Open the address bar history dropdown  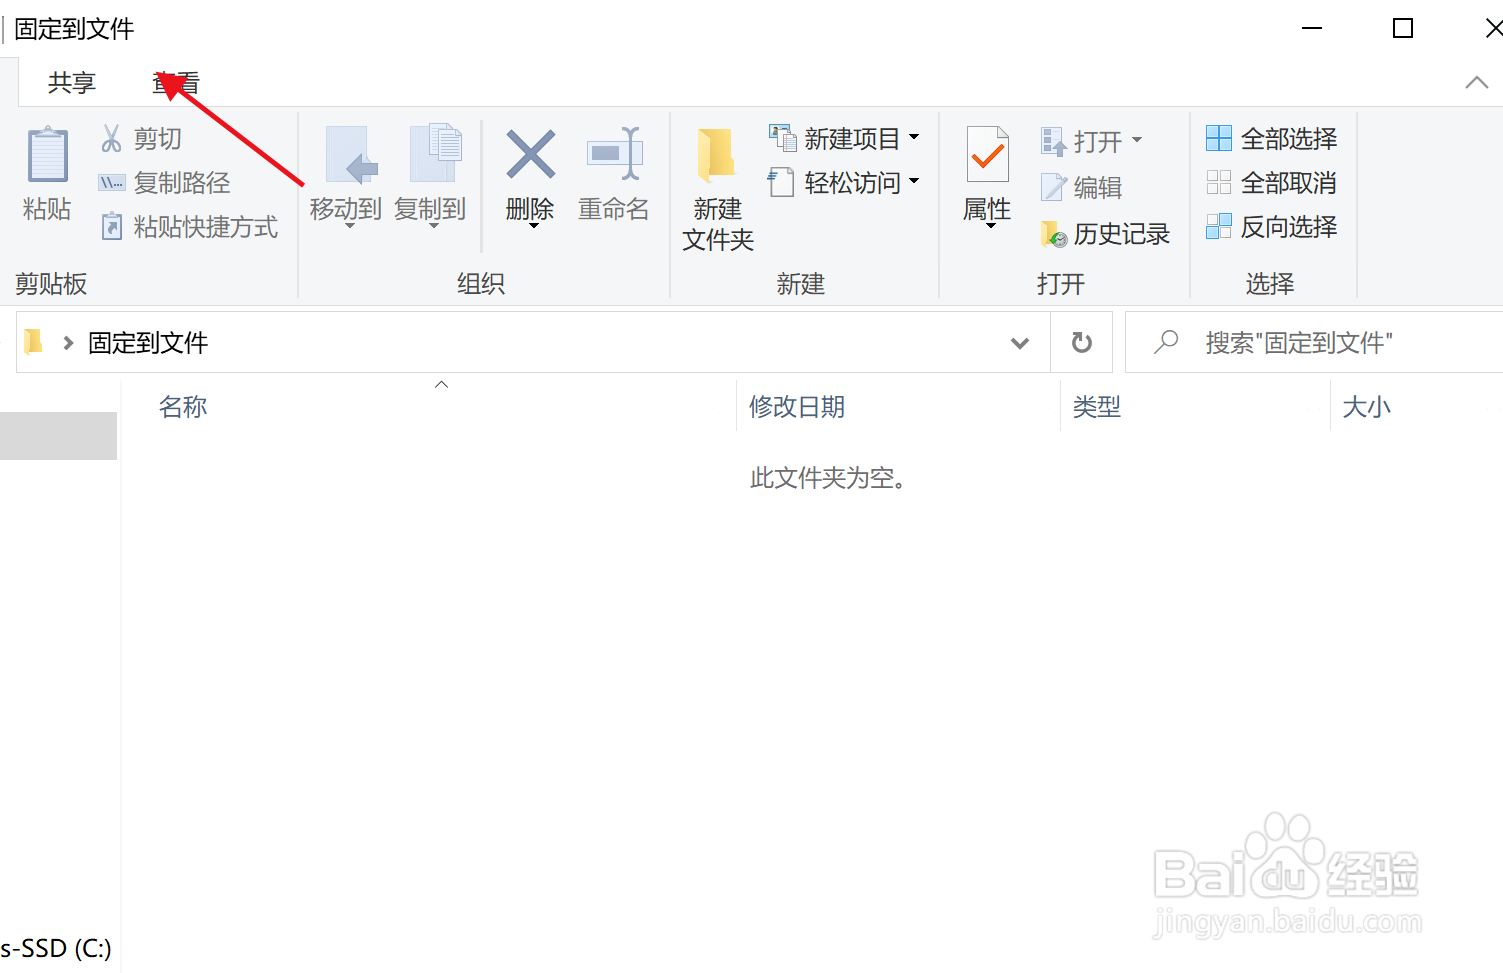1020,343
